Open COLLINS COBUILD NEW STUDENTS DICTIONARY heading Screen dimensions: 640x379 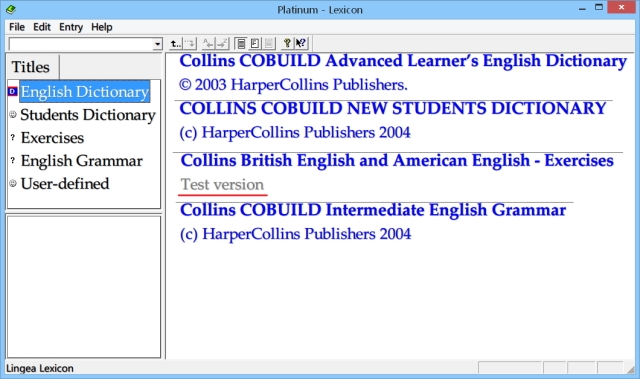coord(393,109)
